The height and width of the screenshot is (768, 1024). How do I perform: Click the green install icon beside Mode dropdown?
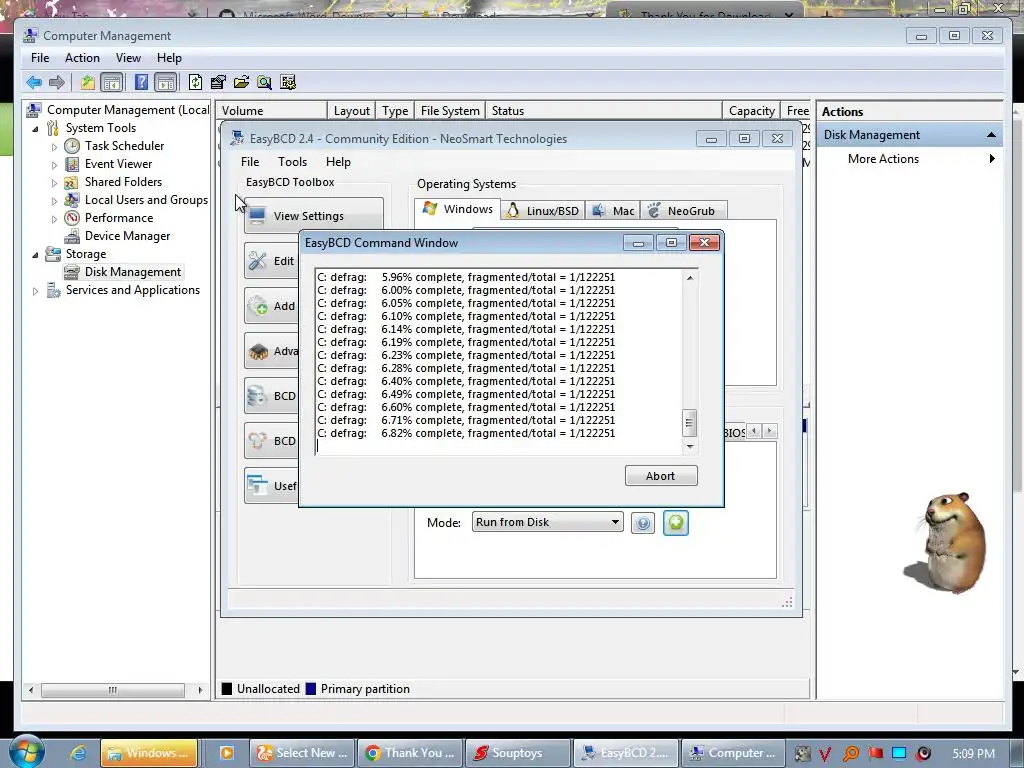coord(676,523)
